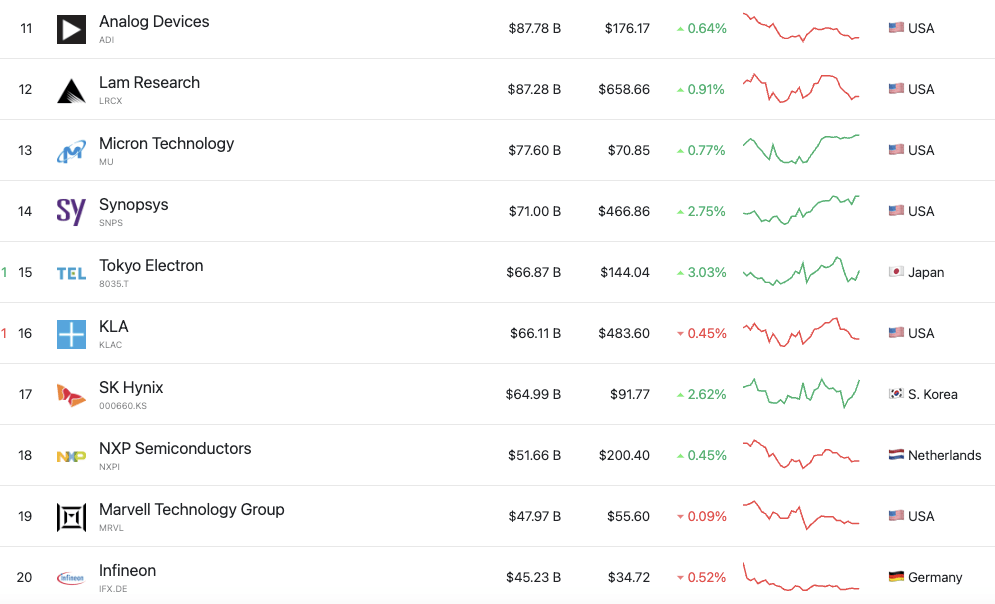Image resolution: width=995 pixels, height=604 pixels.
Task: Click the South Korea flag icon
Action: pos(896,393)
